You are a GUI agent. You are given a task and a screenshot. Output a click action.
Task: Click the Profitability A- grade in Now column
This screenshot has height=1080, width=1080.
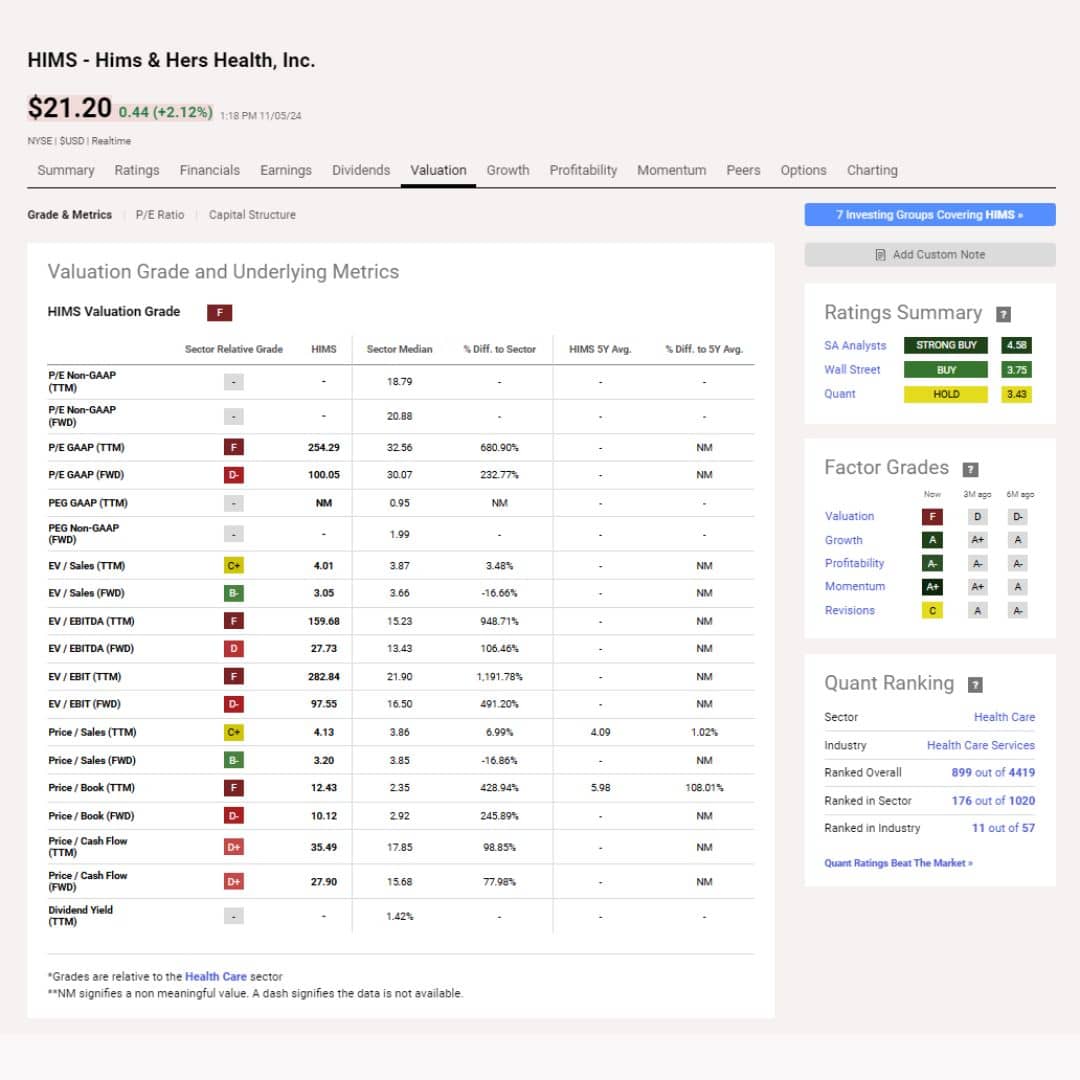click(932, 563)
